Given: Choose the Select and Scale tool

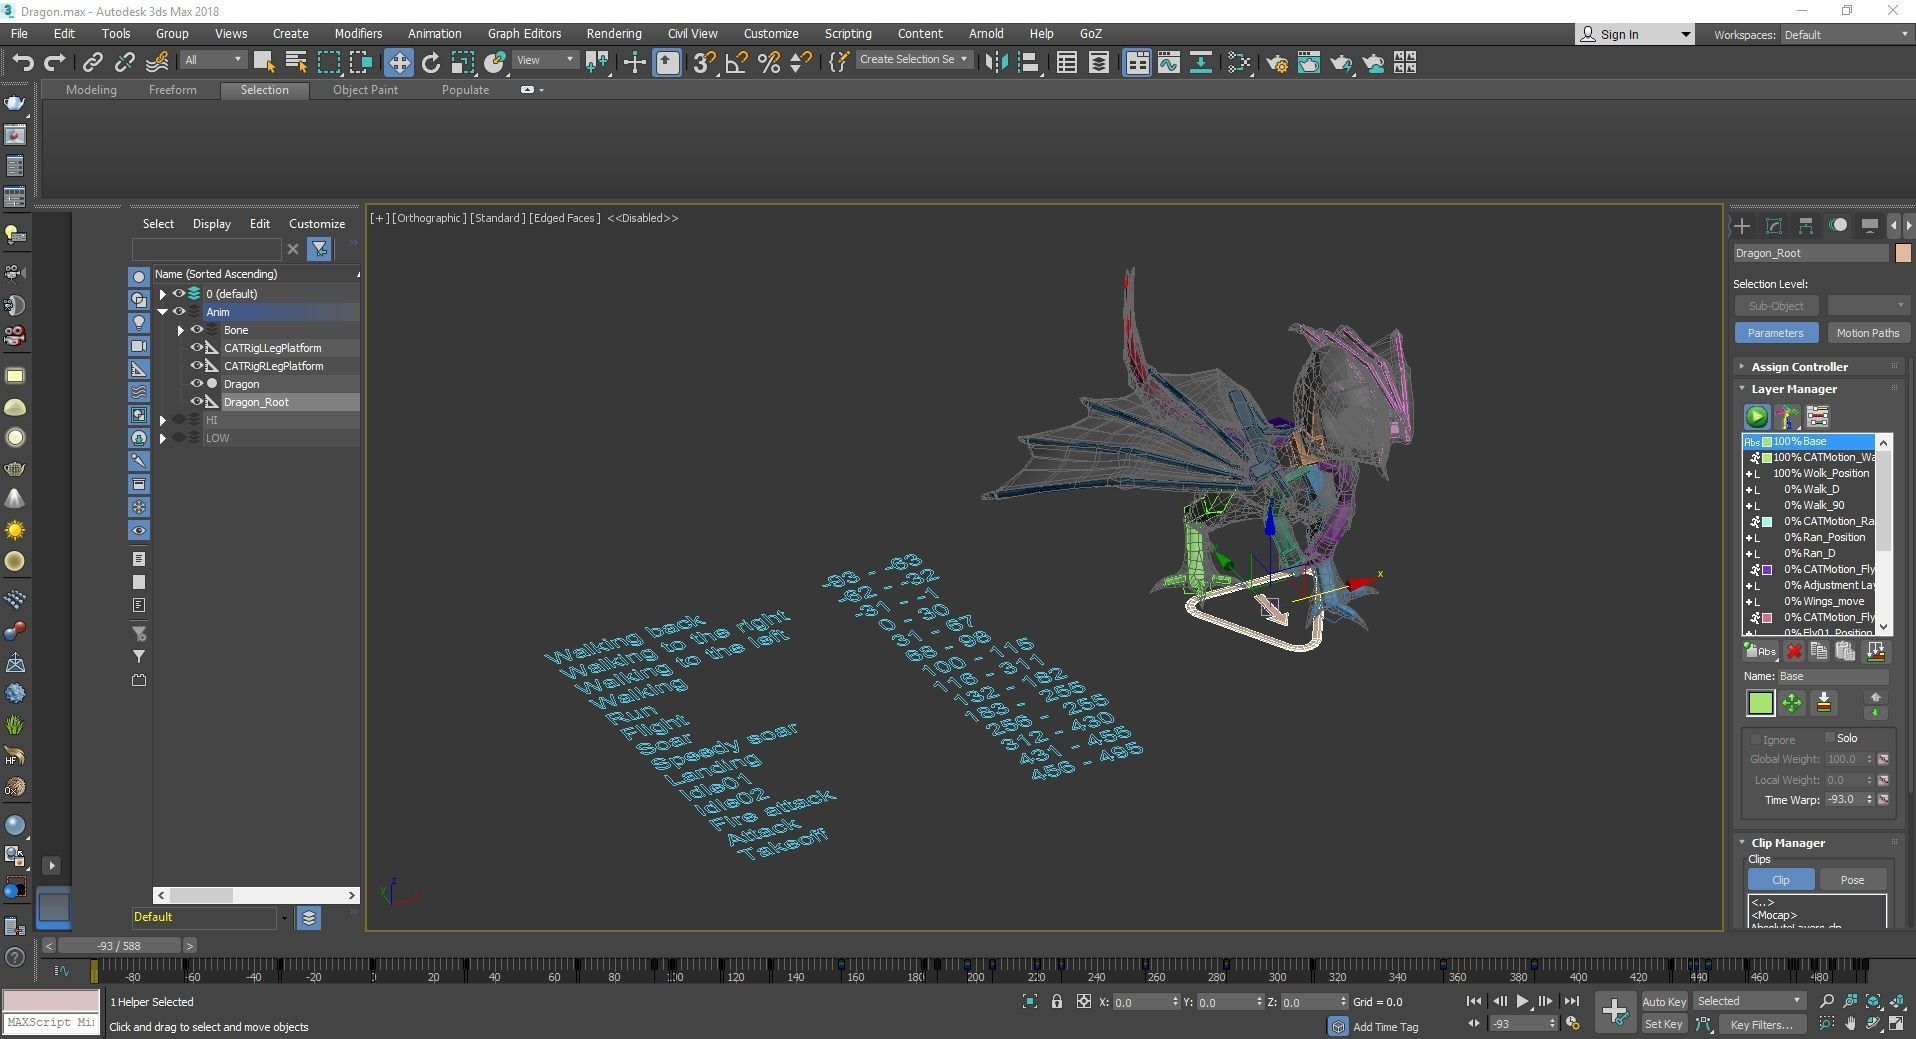Looking at the screenshot, I should click(x=463, y=63).
